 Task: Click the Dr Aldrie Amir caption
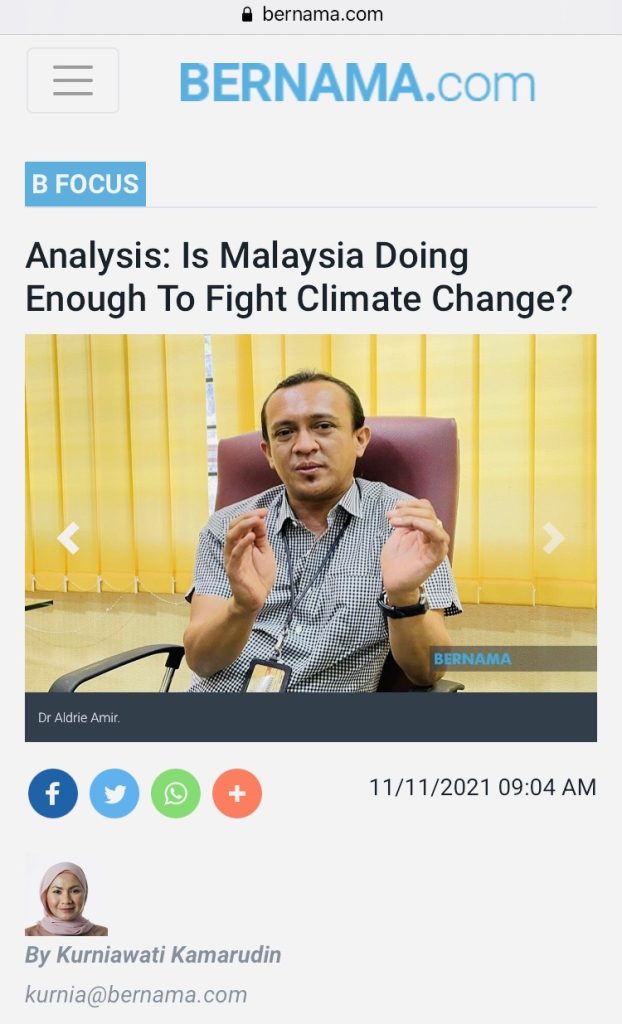click(79, 717)
